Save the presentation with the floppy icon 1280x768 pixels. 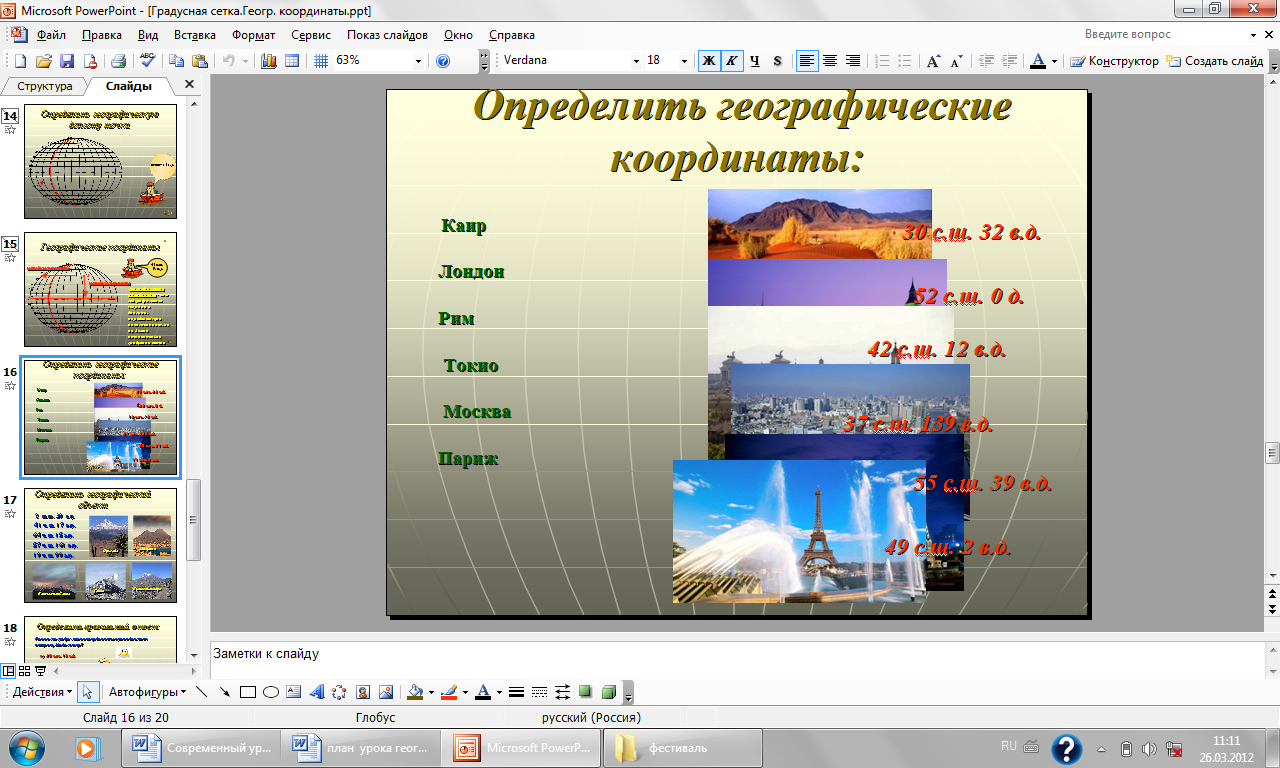point(66,61)
